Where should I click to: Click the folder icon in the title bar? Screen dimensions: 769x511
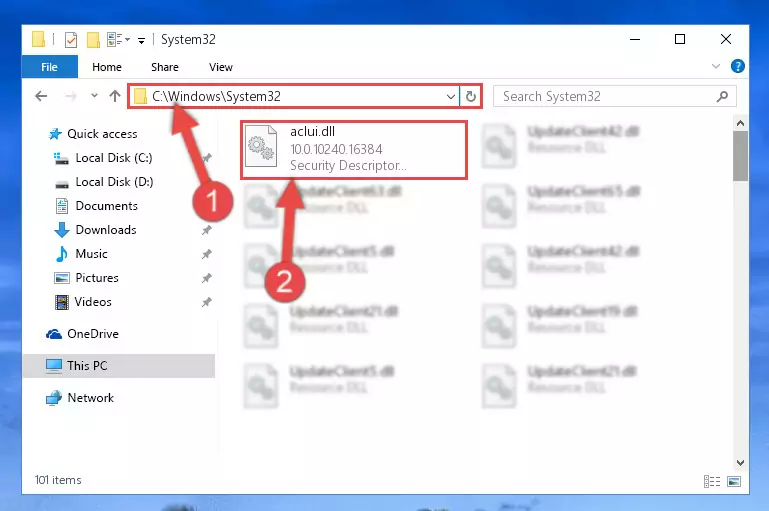tap(38, 39)
